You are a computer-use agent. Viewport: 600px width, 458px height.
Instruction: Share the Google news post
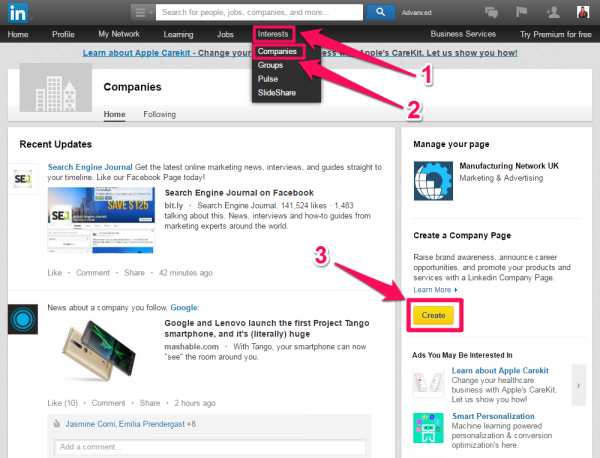click(x=150, y=403)
